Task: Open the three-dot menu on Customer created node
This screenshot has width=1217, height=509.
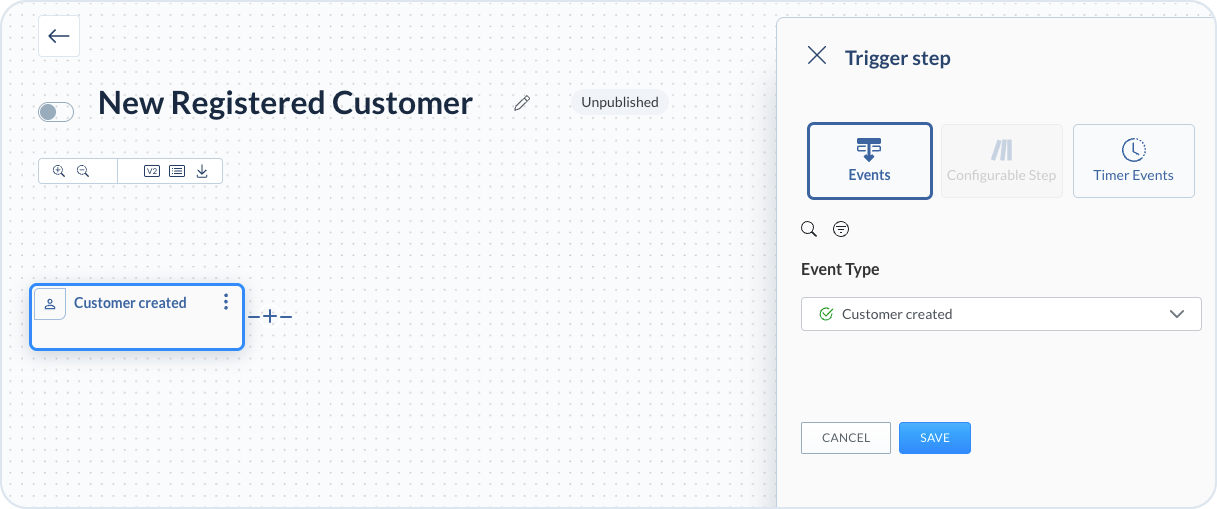Action: (226, 302)
